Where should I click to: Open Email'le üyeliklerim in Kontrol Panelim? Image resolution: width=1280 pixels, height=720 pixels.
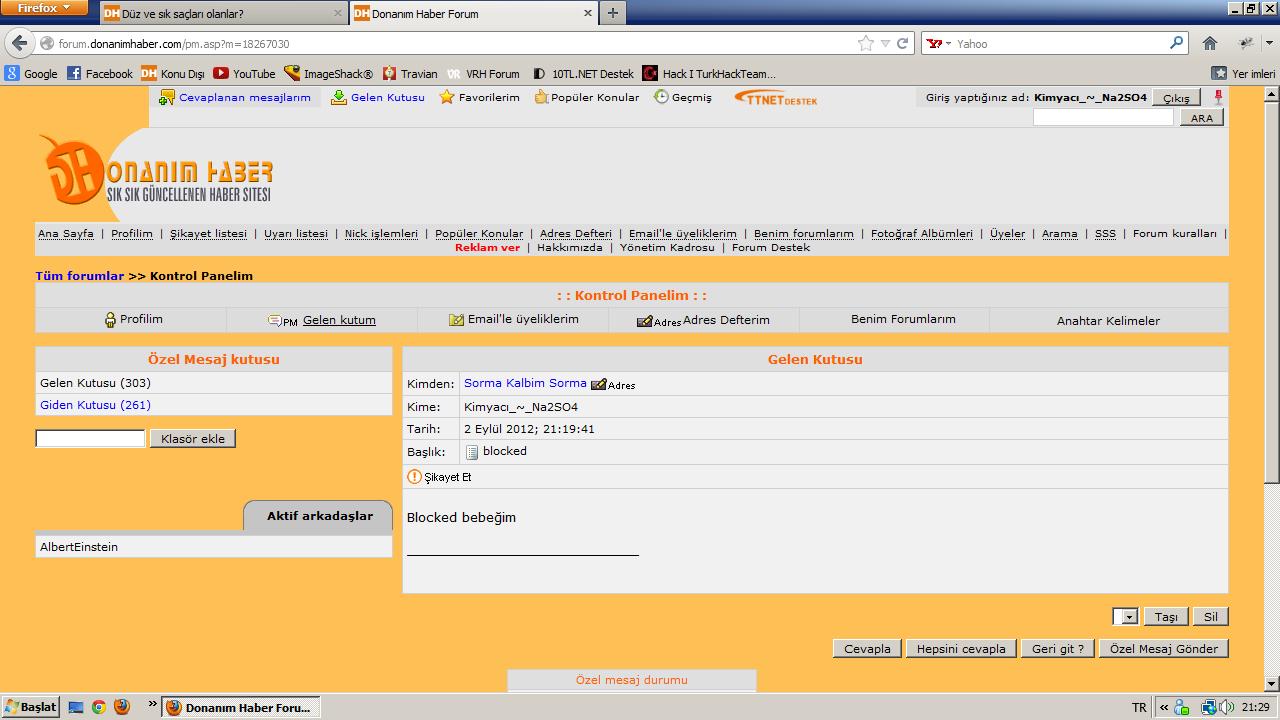tap(513, 320)
